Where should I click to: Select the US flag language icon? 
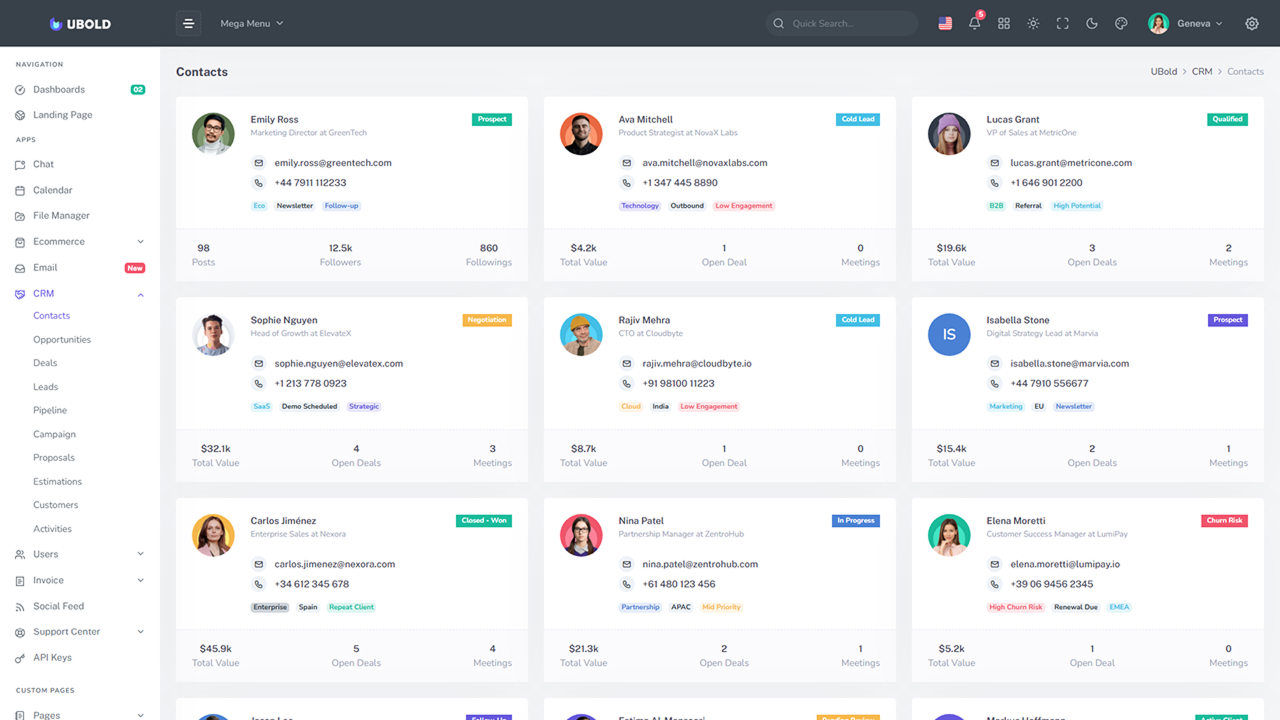click(x=945, y=23)
